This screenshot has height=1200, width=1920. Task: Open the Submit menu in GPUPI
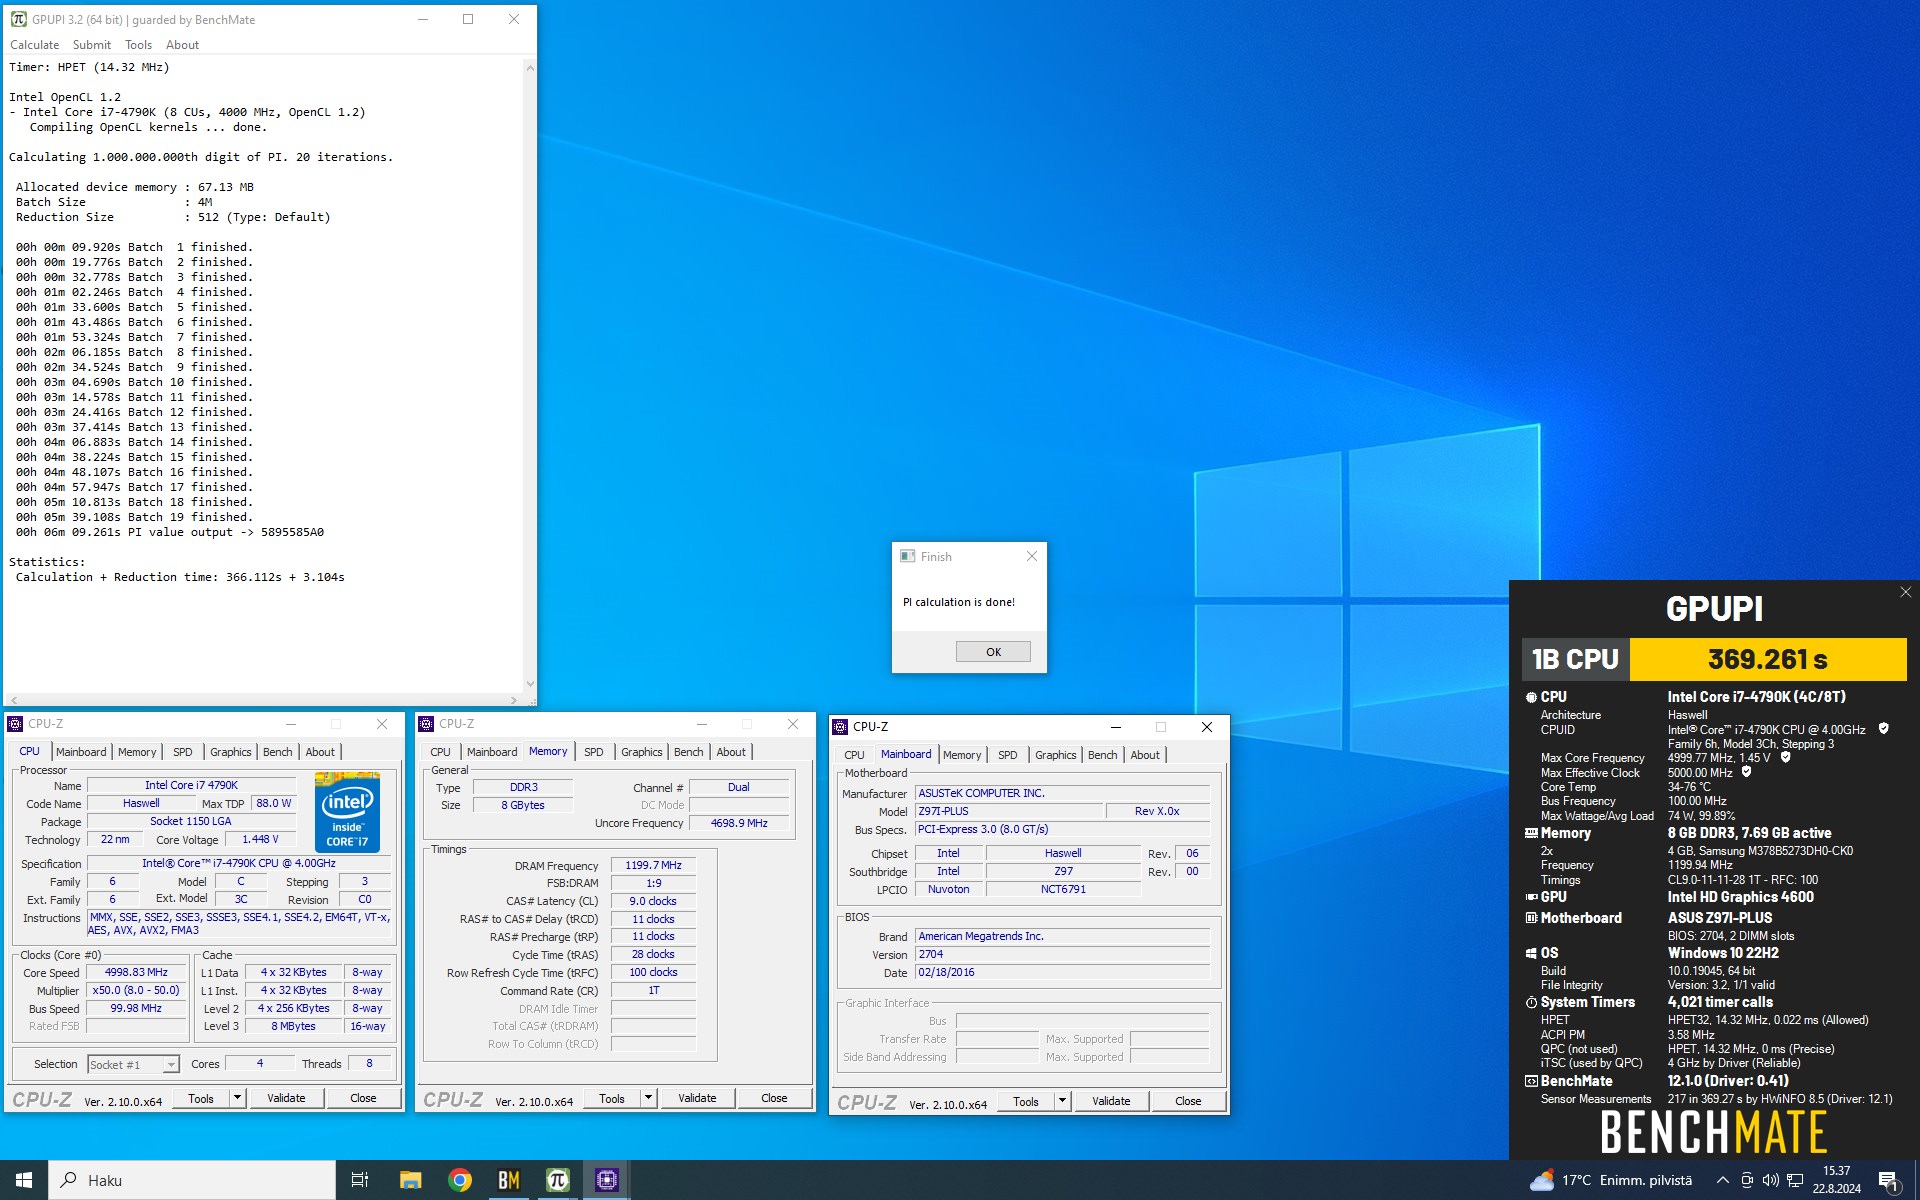pos(92,45)
